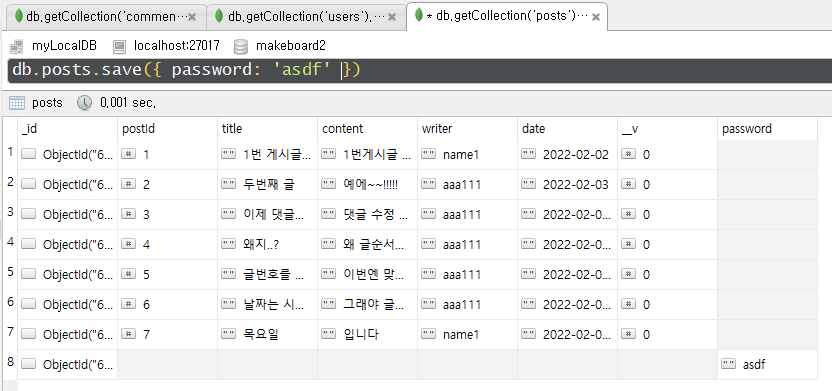Click the ObjectId icon in row 5
This screenshot has height=391, width=832.
point(29,274)
